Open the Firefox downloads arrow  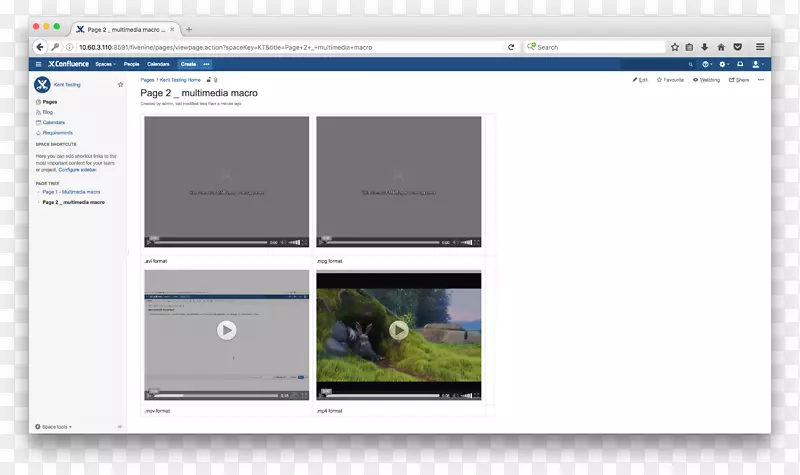[x=705, y=47]
